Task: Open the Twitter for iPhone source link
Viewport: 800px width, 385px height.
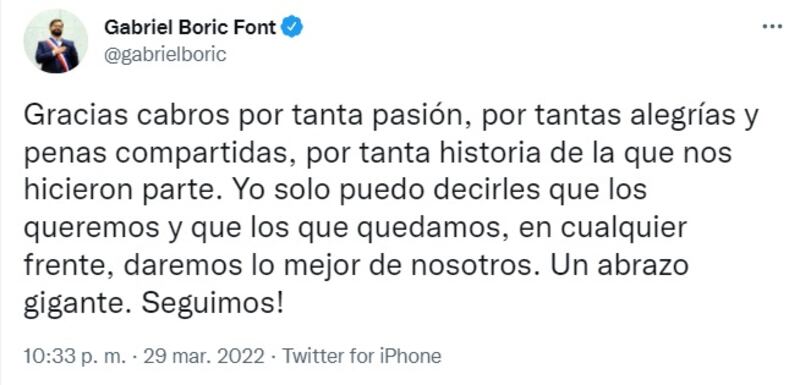Action: (x=362, y=356)
